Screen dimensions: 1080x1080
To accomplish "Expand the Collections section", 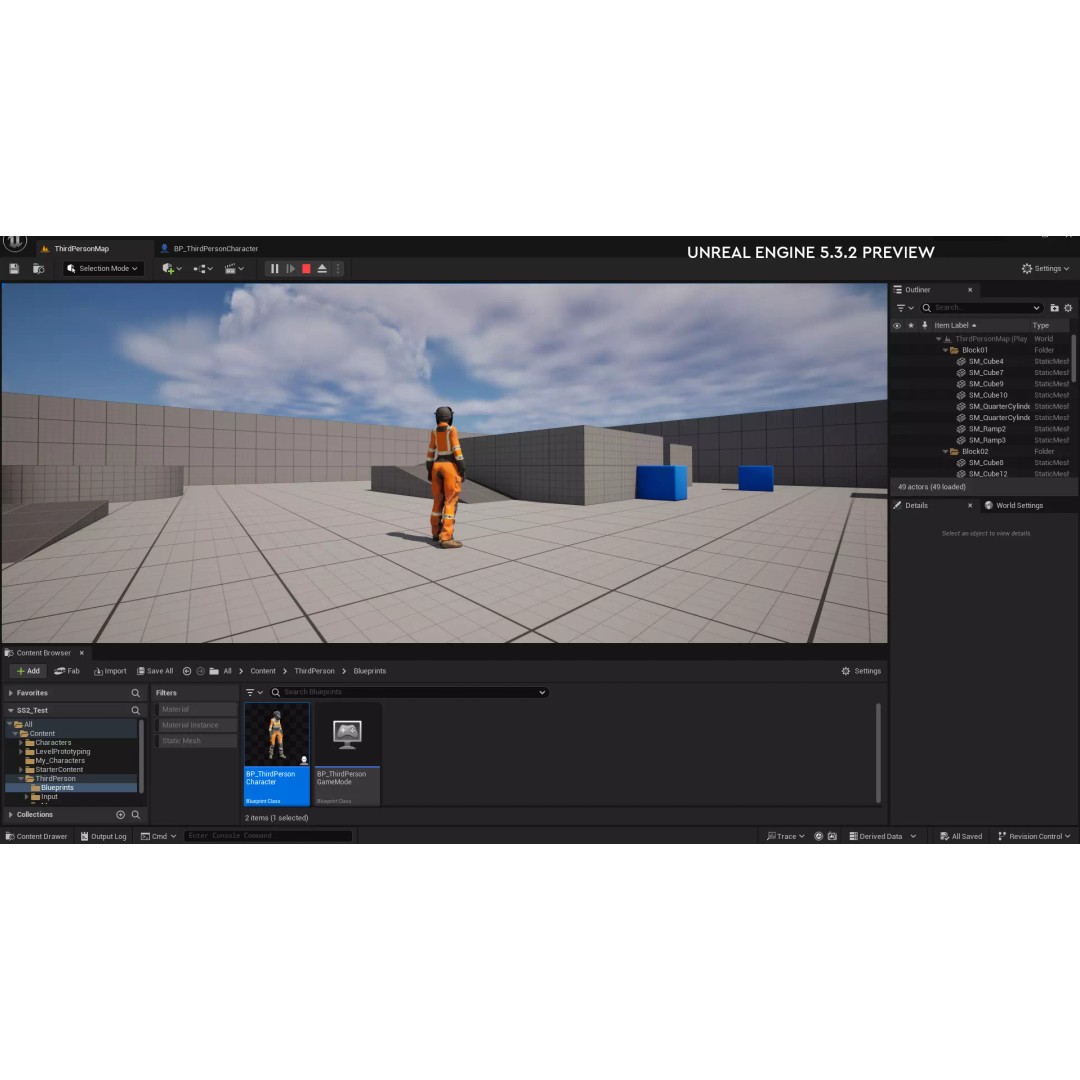I will [x=10, y=815].
